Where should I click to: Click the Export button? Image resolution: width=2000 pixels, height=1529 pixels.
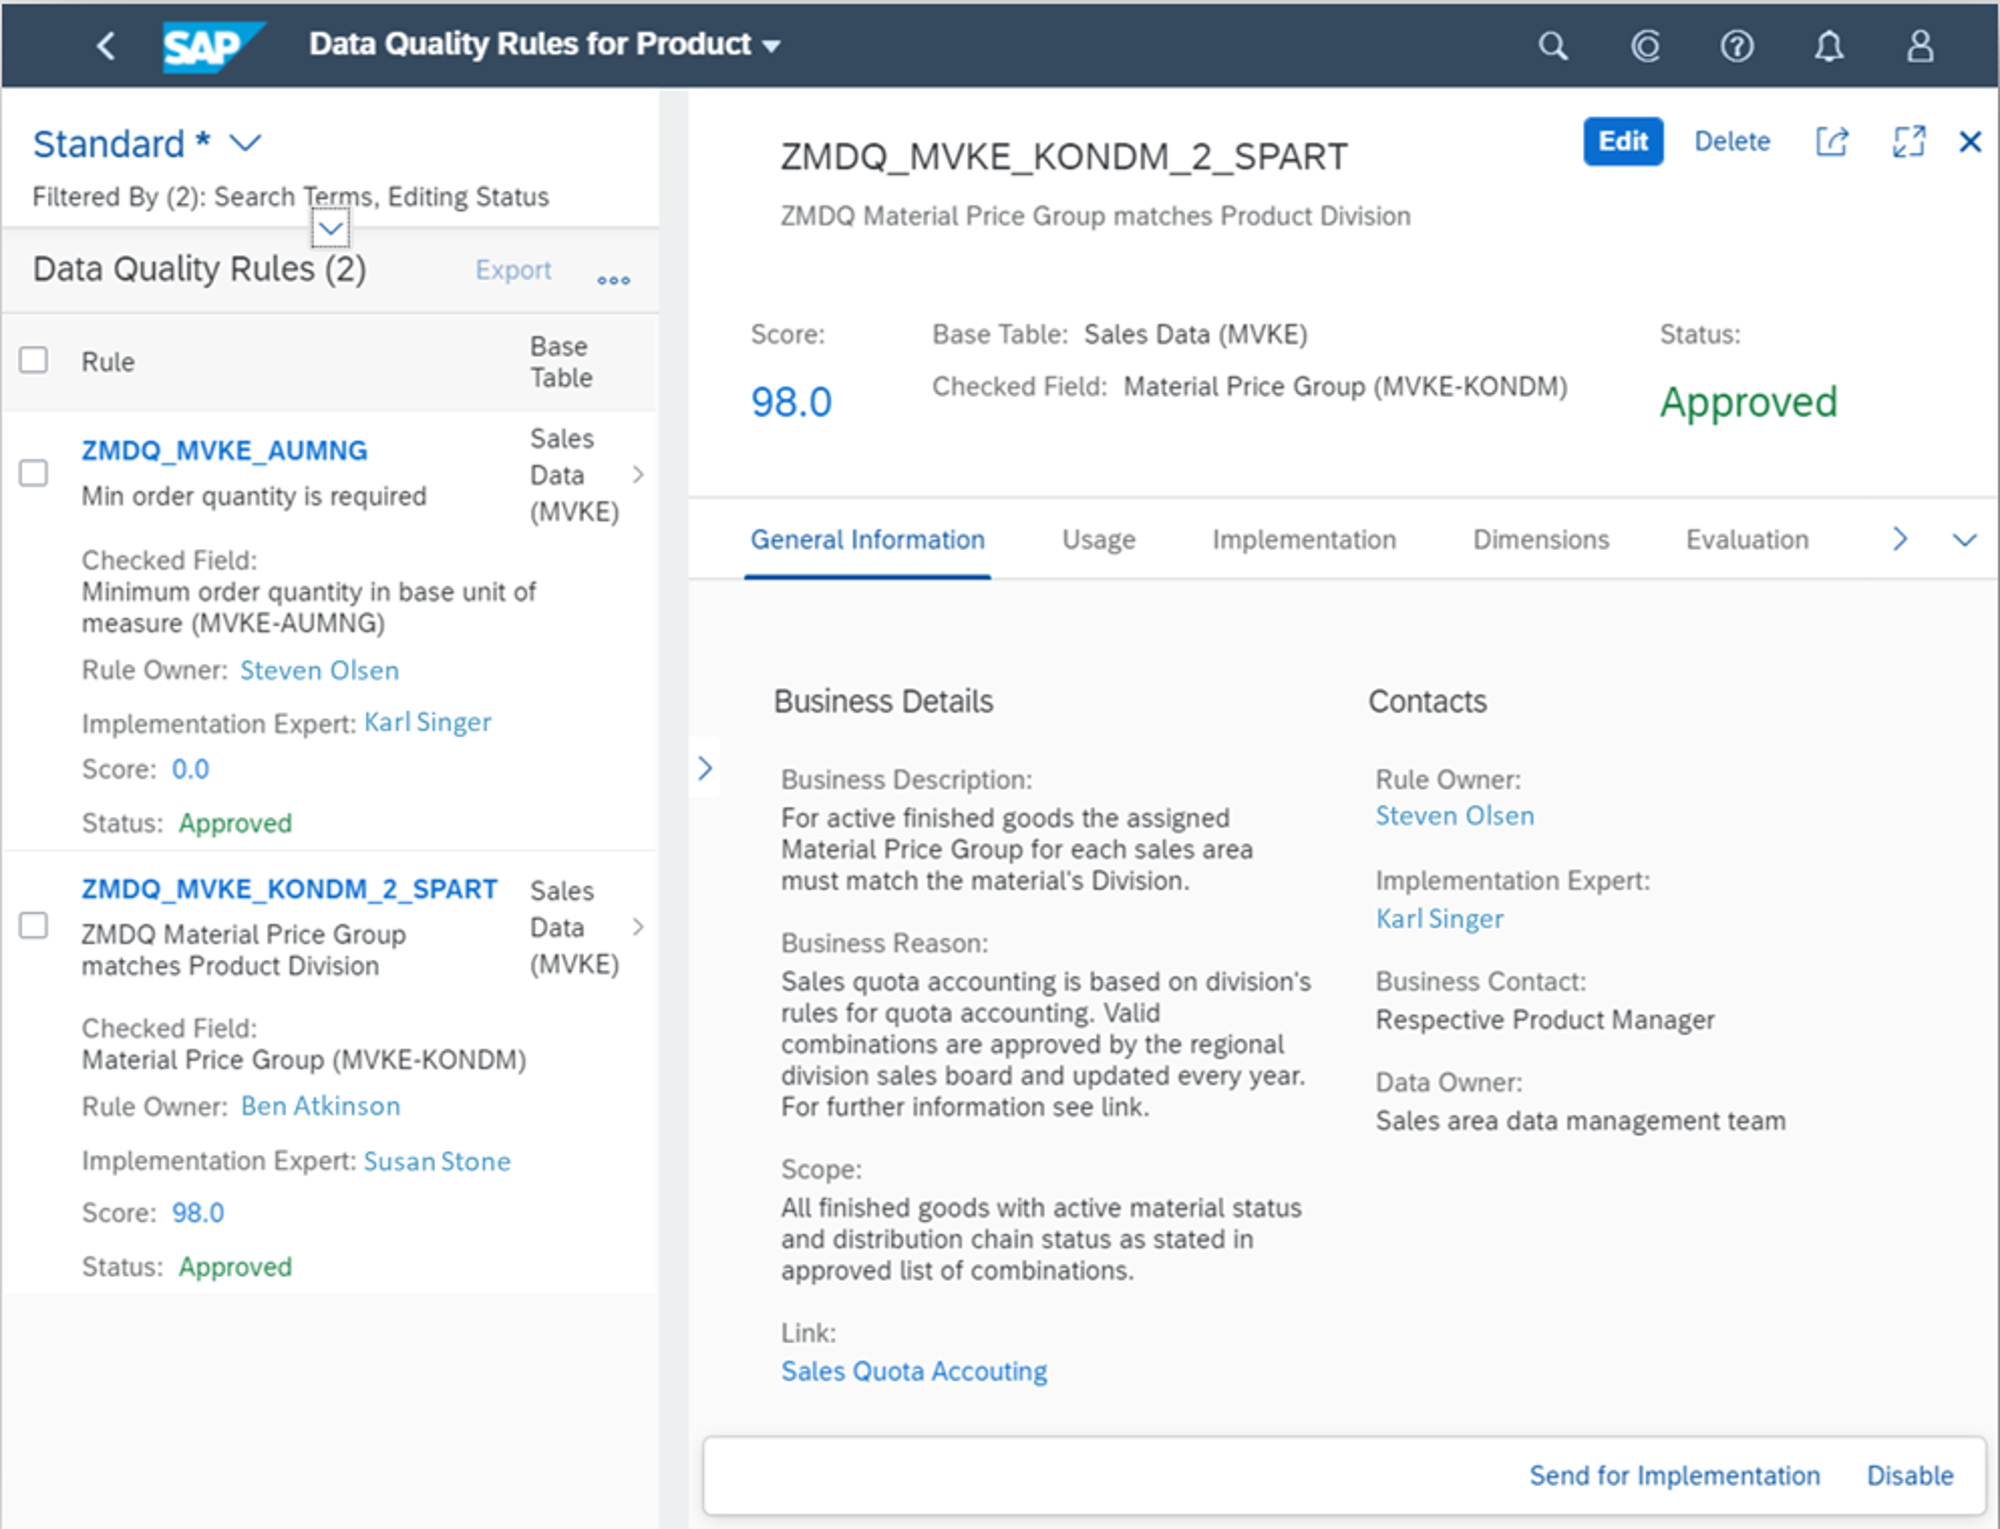coord(513,270)
